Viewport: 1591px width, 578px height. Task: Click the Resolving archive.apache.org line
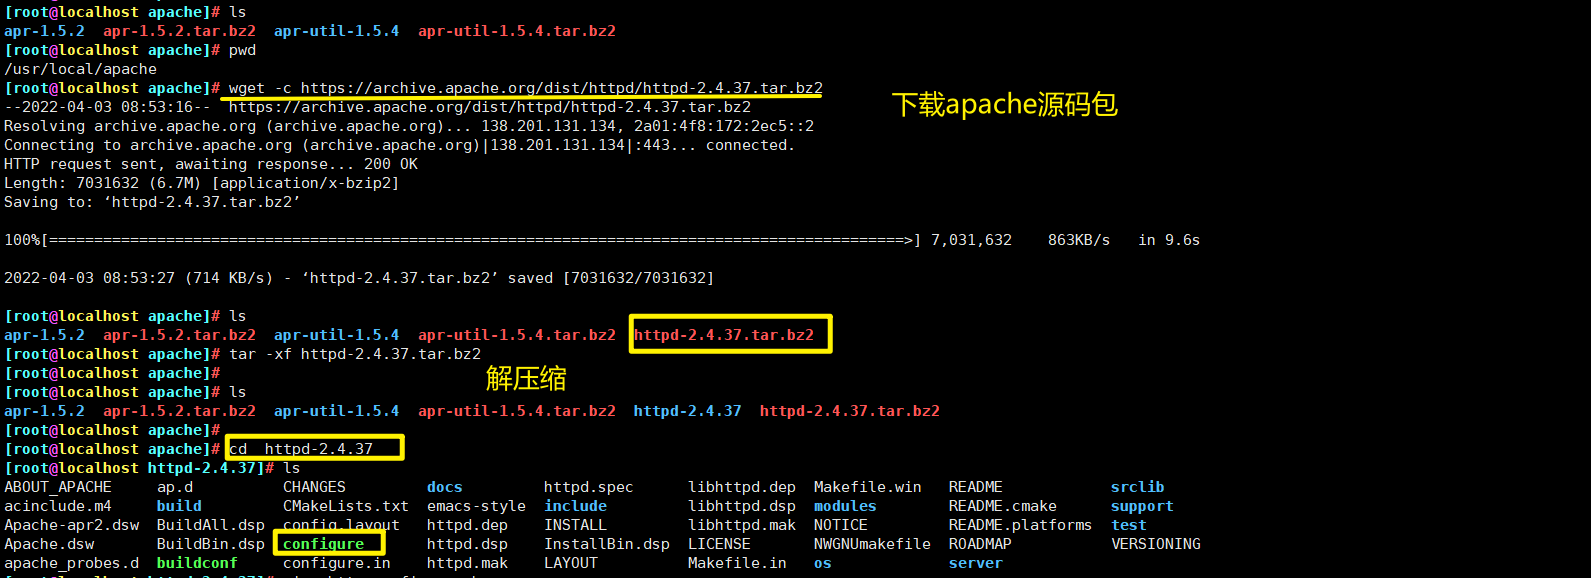(x=409, y=126)
